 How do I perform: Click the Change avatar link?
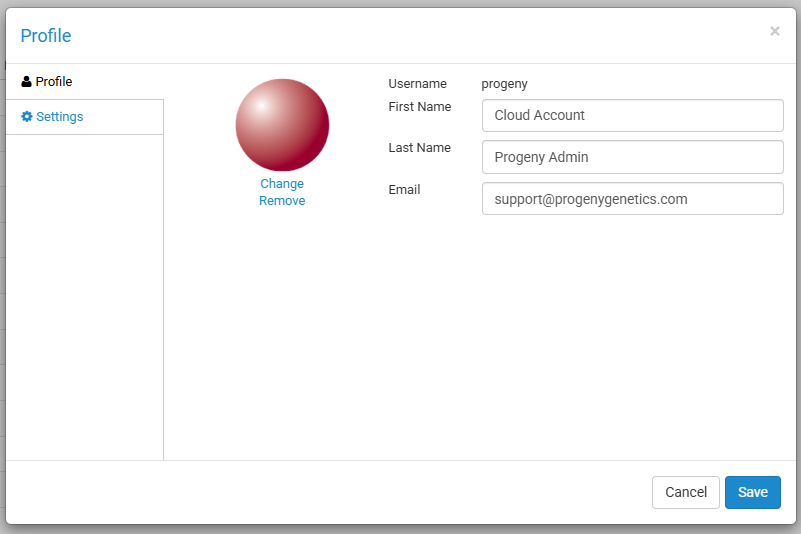pos(282,184)
